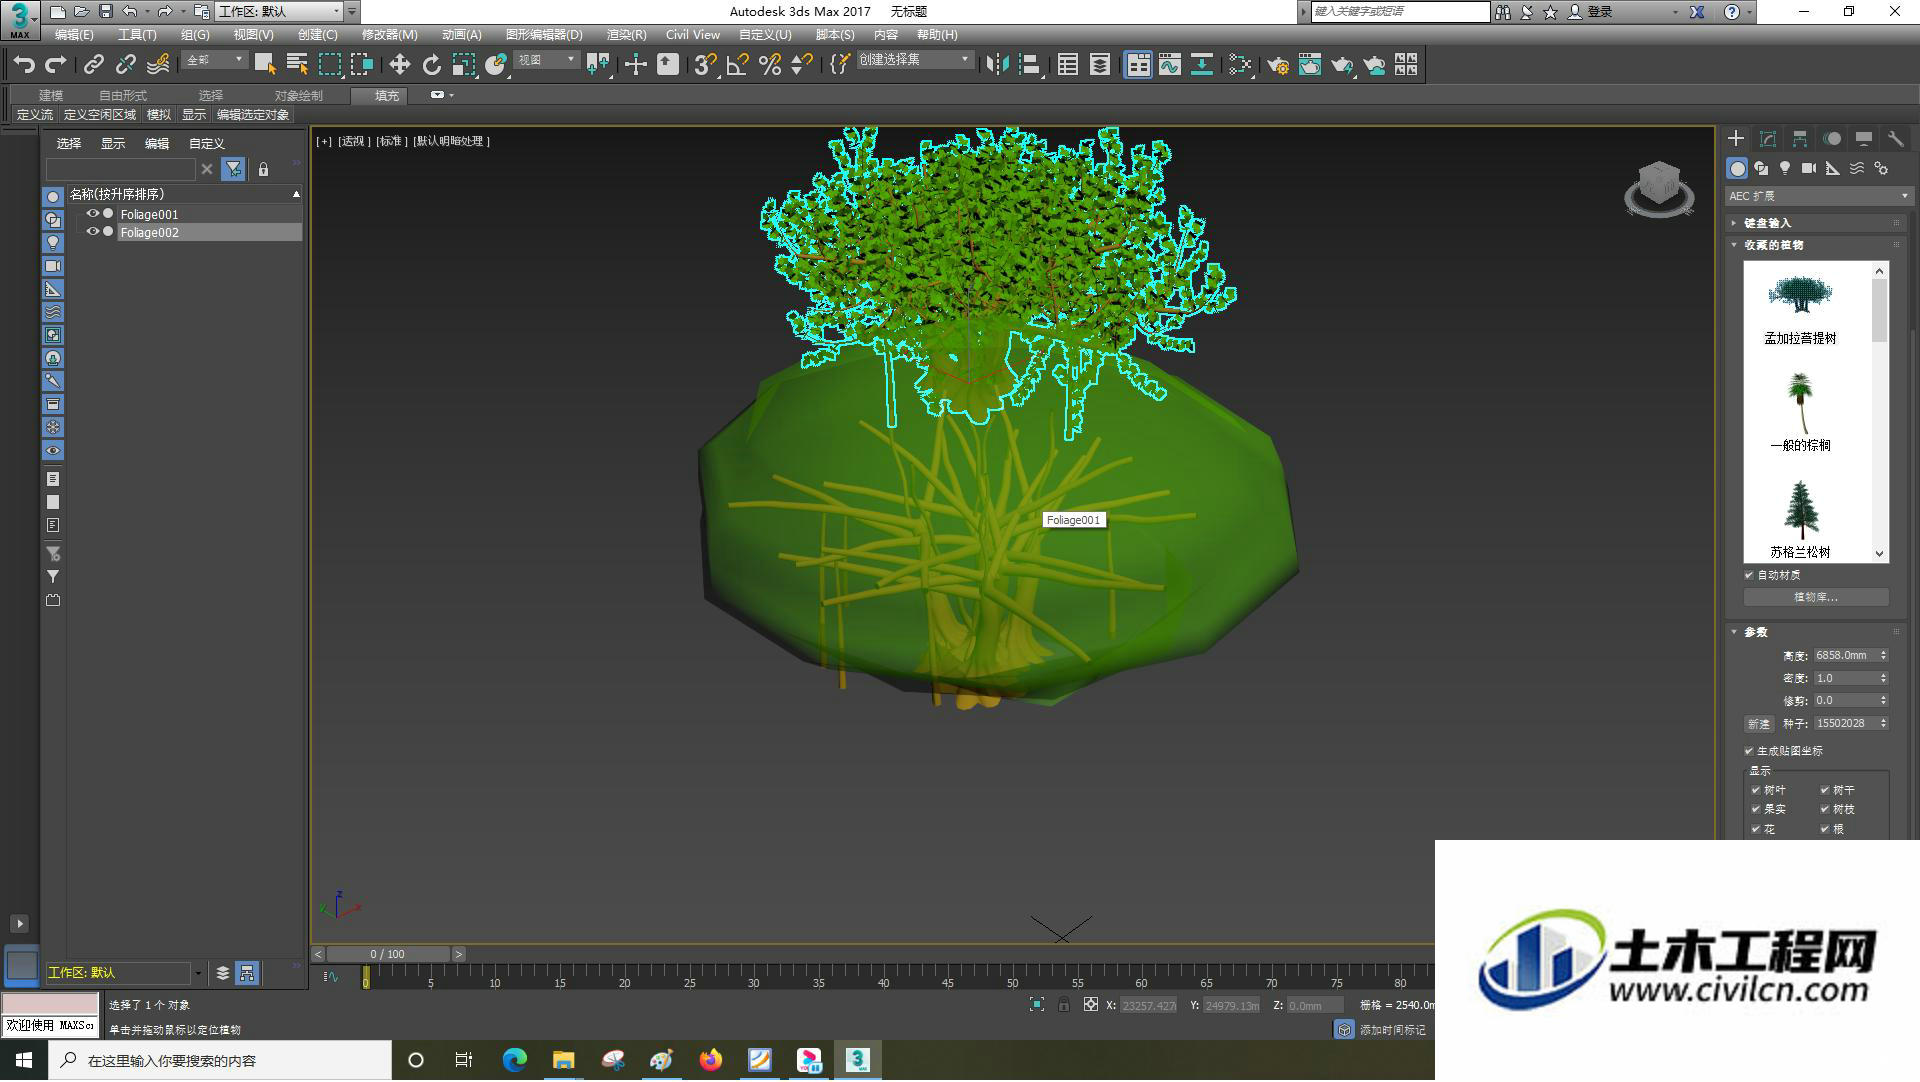Screen dimensions: 1920x1082
Task: Open the 视图 reference coordinate dropdown
Action: pyautogui.click(x=546, y=60)
